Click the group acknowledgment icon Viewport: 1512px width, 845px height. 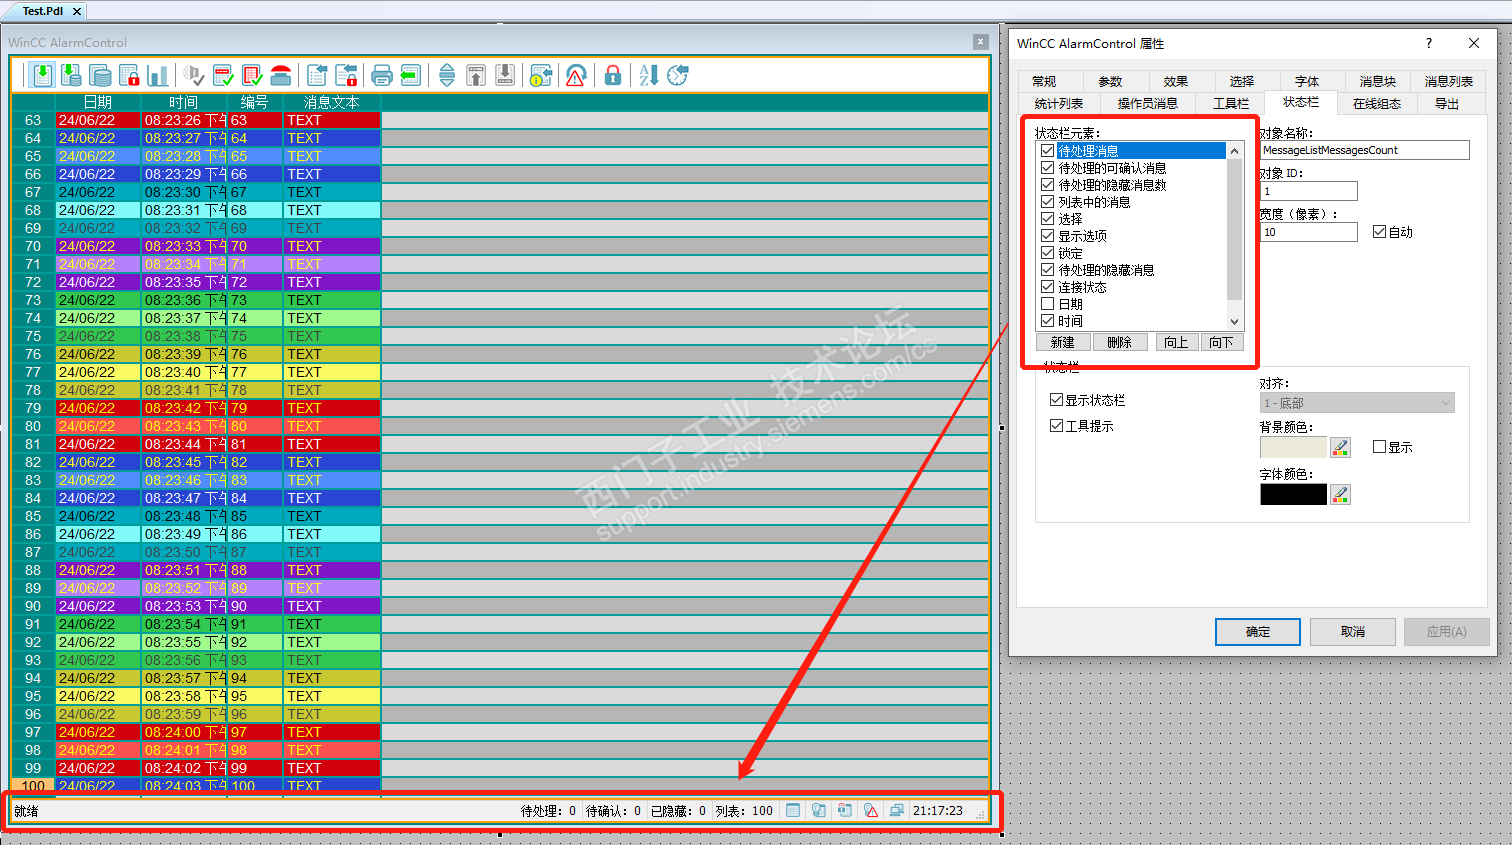pyautogui.click(x=252, y=75)
